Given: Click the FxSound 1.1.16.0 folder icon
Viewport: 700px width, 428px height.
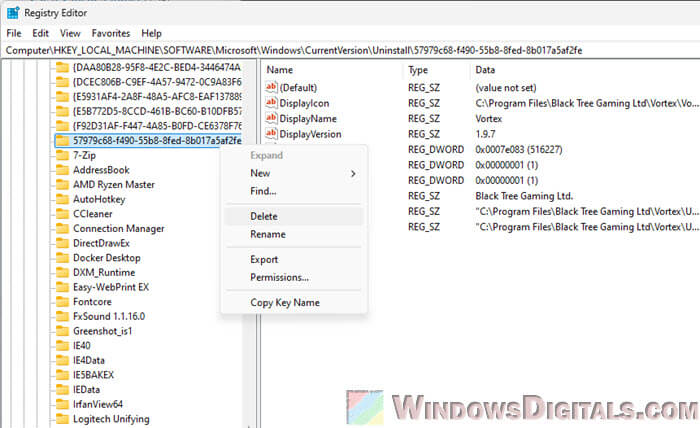Looking at the screenshot, I should coord(62,316).
